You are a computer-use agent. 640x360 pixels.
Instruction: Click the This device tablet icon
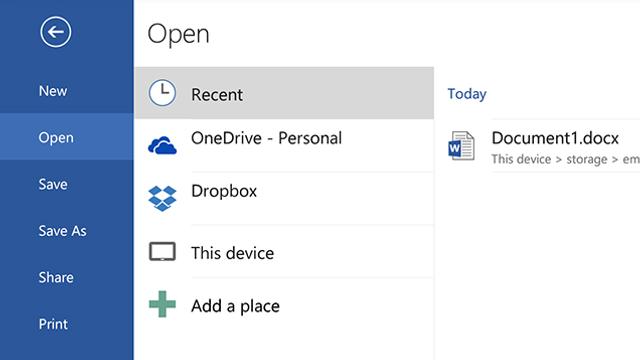(x=162, y=251)
